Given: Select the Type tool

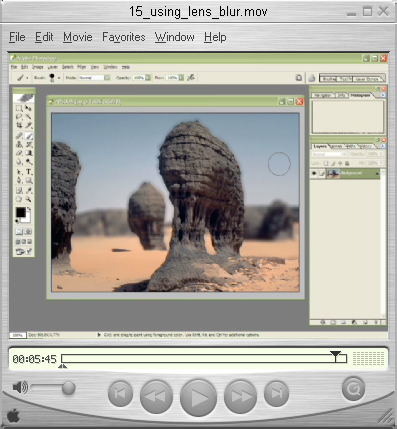Looking at the screenshot, I should 29,172.
